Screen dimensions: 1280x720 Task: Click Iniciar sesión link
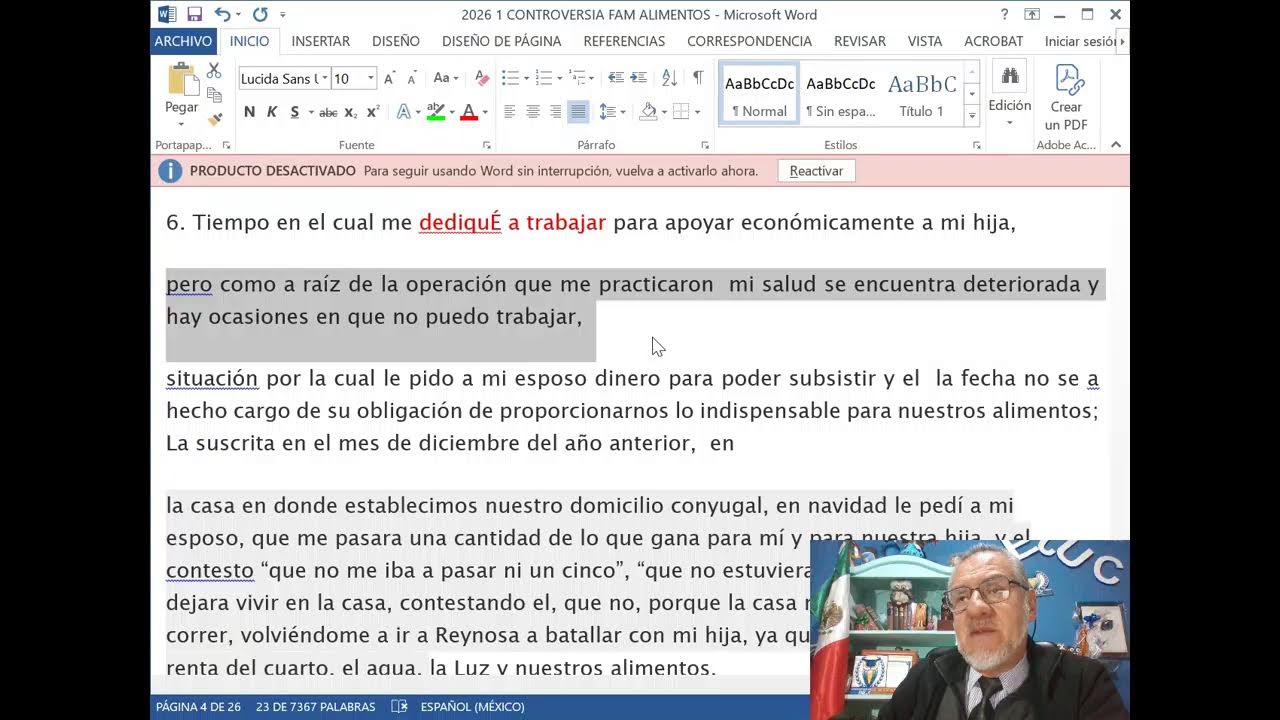click(x=1080, y=41)
